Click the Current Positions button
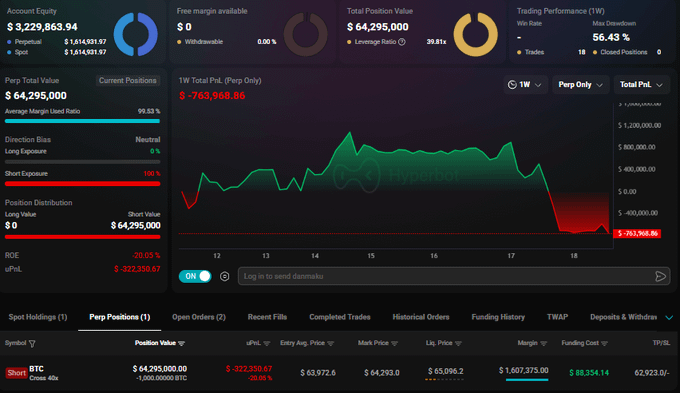 click(x=128, y=81)
